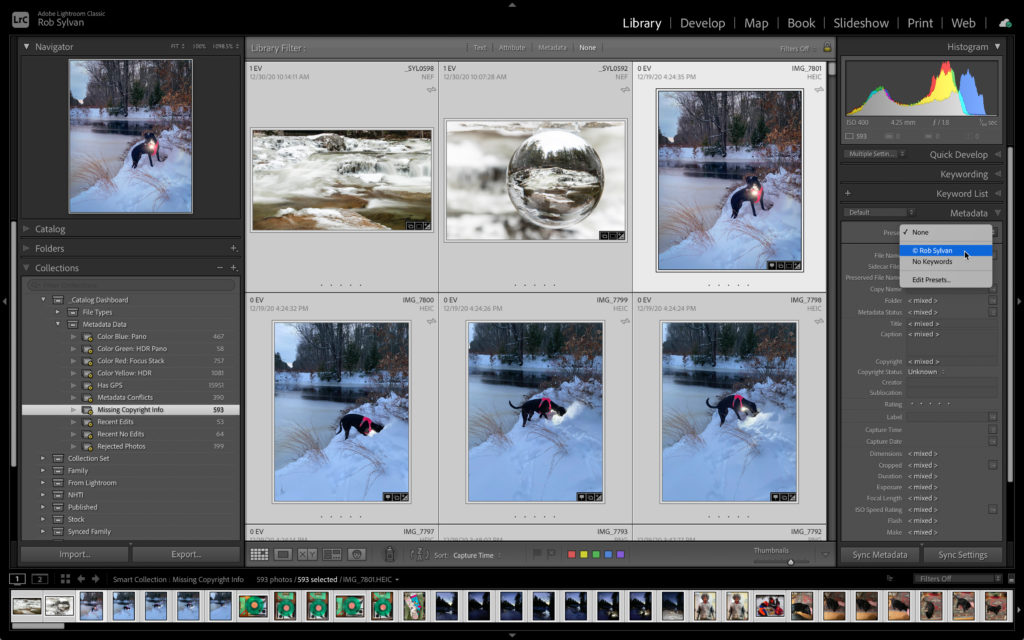Viewport: 1024px width, 640px height.
Task: Open Survey view icon in the toolbar
Action: [331, 554]
